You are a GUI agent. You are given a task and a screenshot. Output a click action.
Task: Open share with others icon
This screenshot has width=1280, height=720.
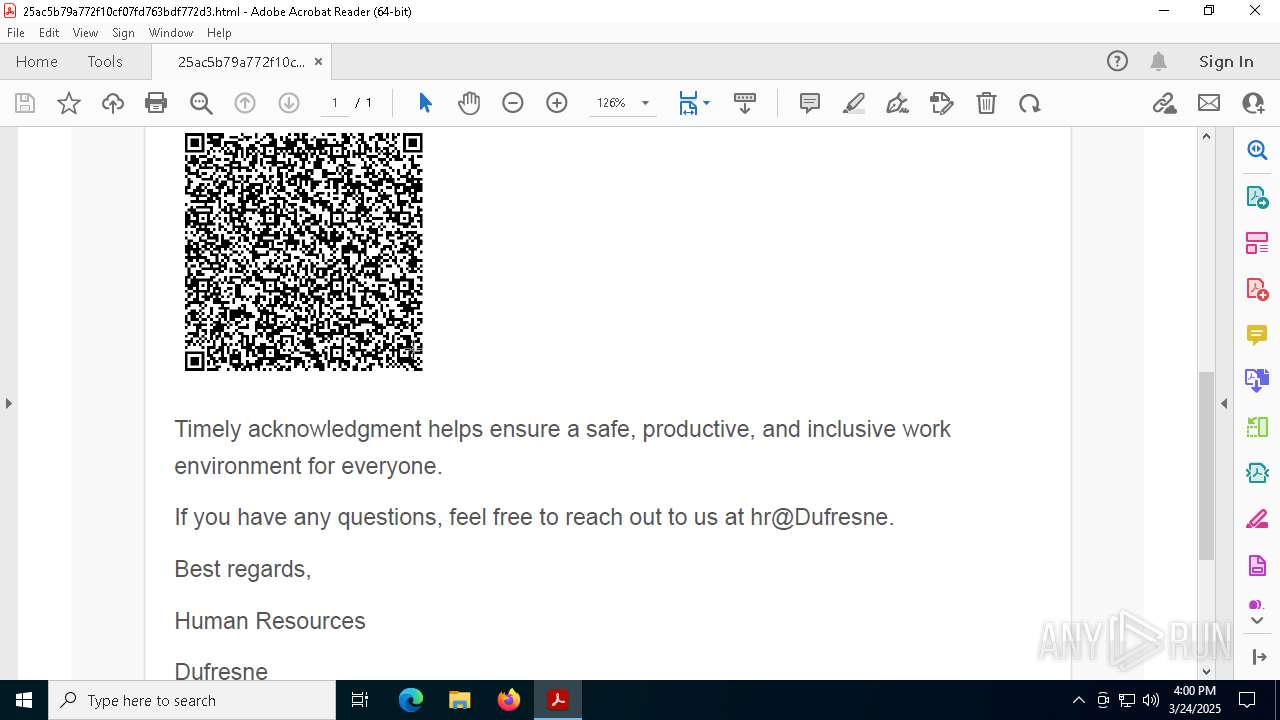point(1253,103)
